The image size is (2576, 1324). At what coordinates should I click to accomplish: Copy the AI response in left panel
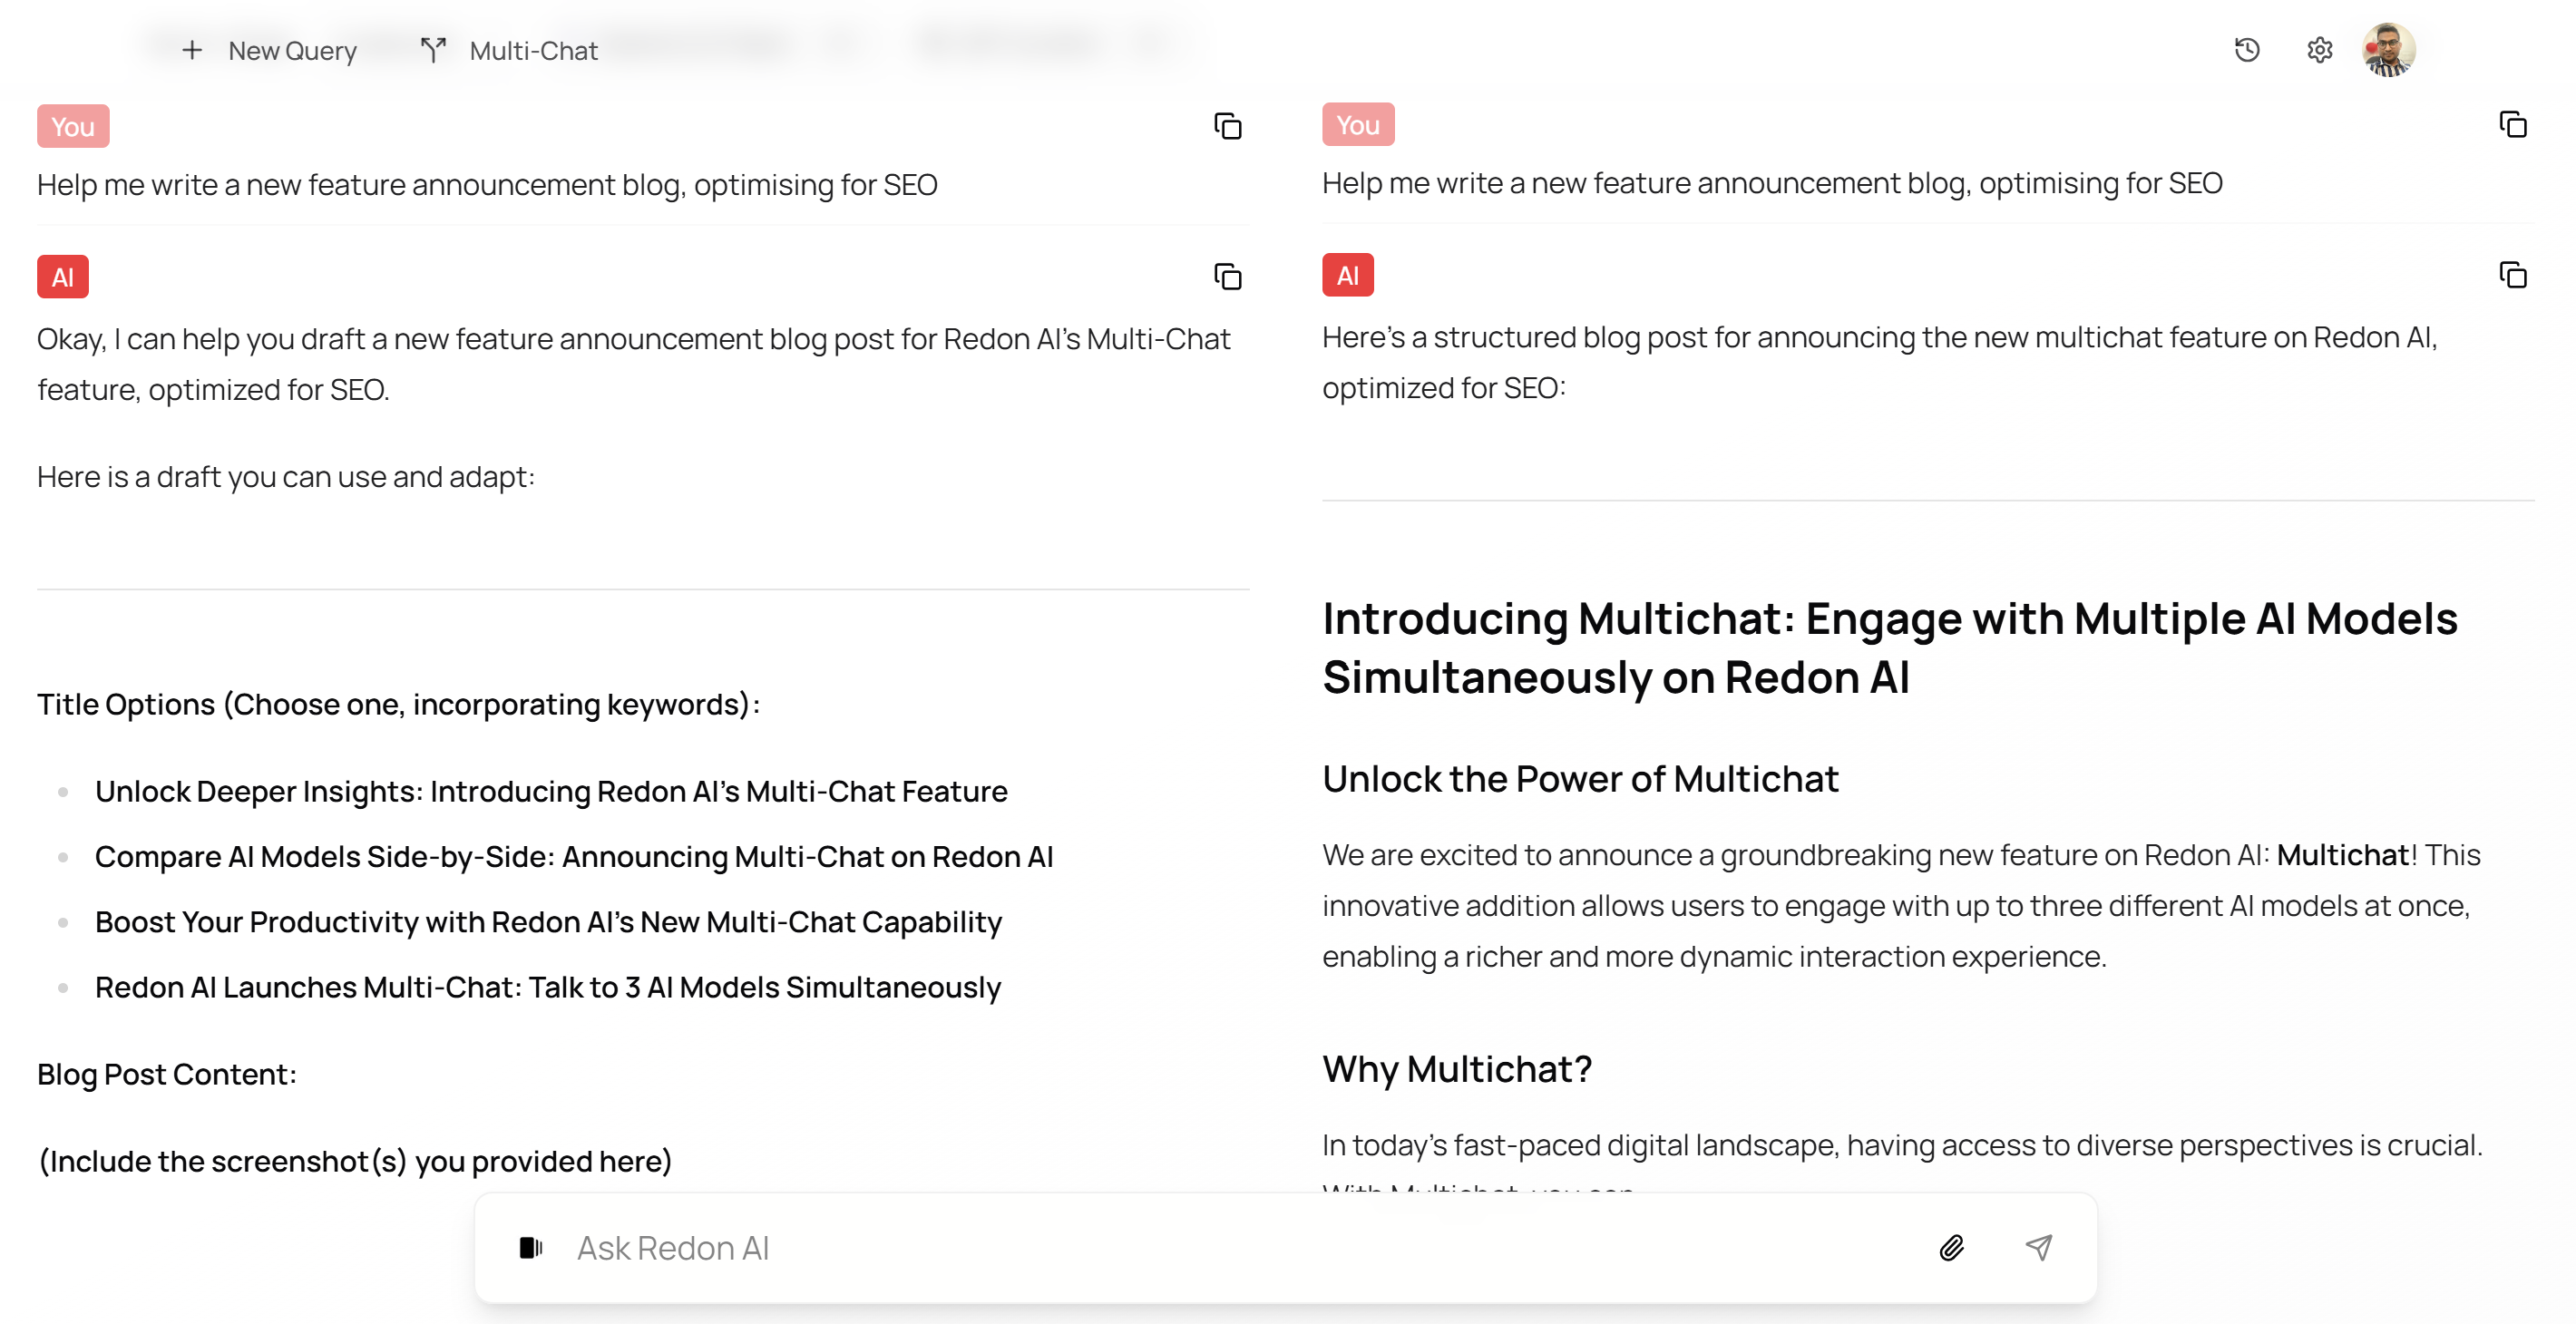[1228, 277]
